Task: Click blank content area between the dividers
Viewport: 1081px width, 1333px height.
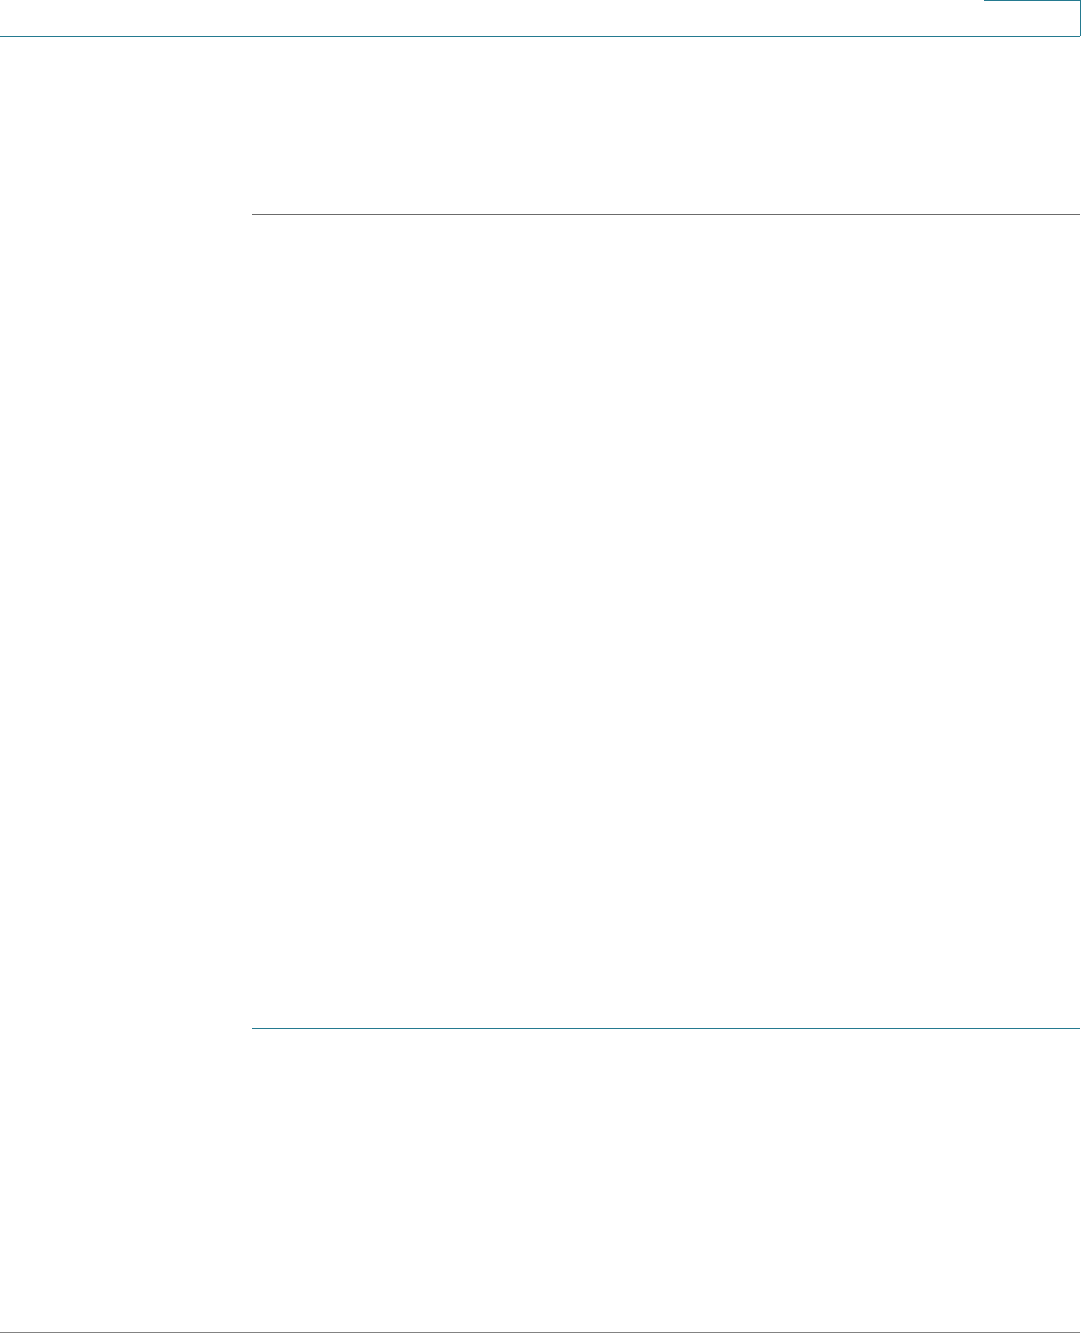Action: [666, 620]
